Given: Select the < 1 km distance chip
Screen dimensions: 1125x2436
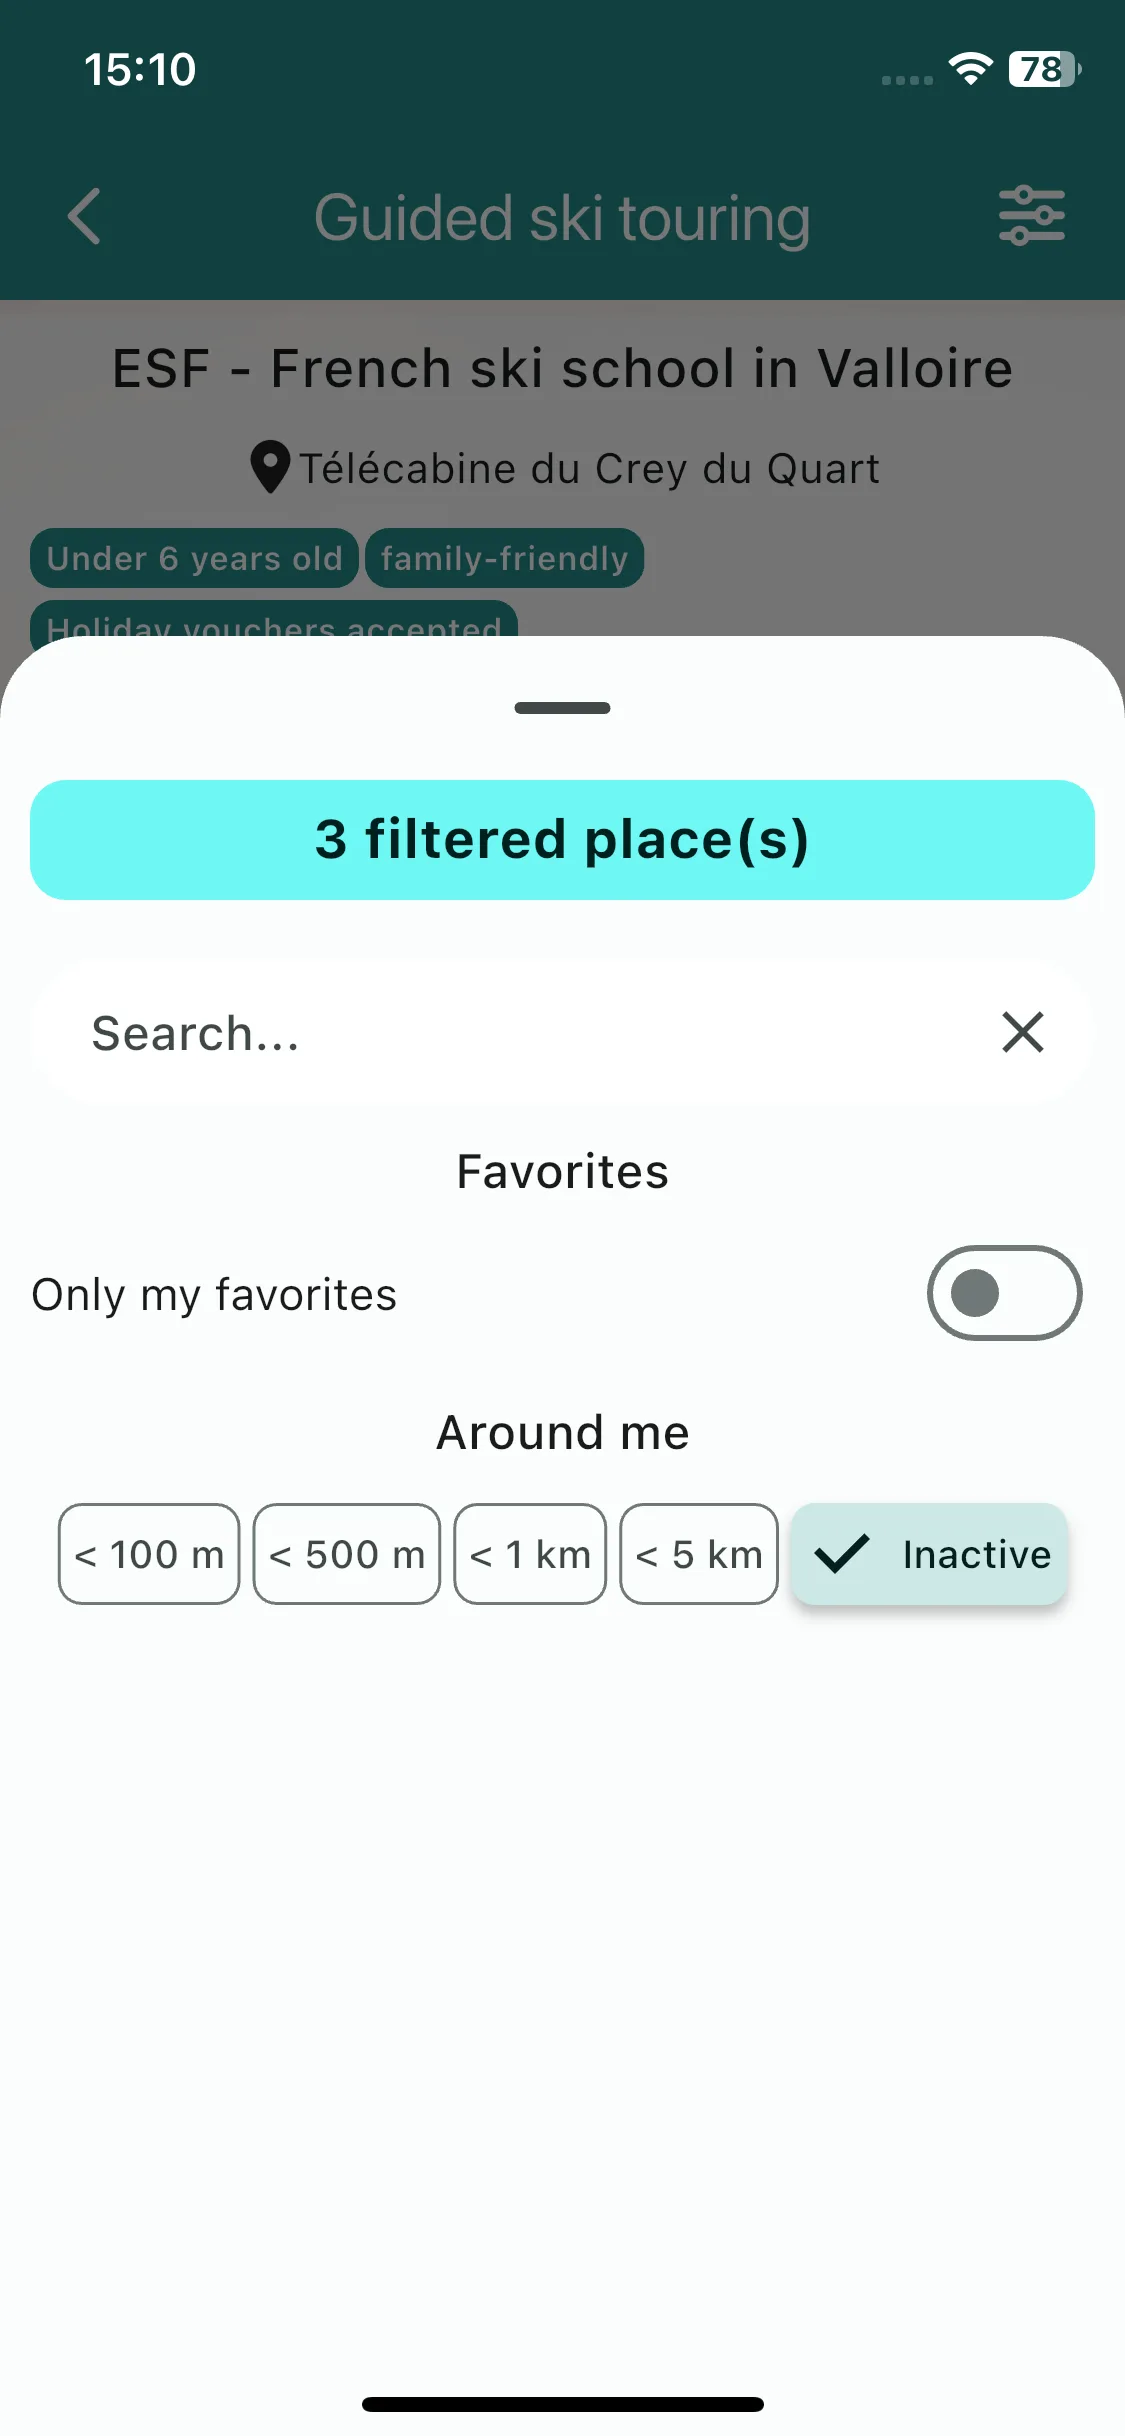Looking at the screenshot, I should [x=530, y=1554].
